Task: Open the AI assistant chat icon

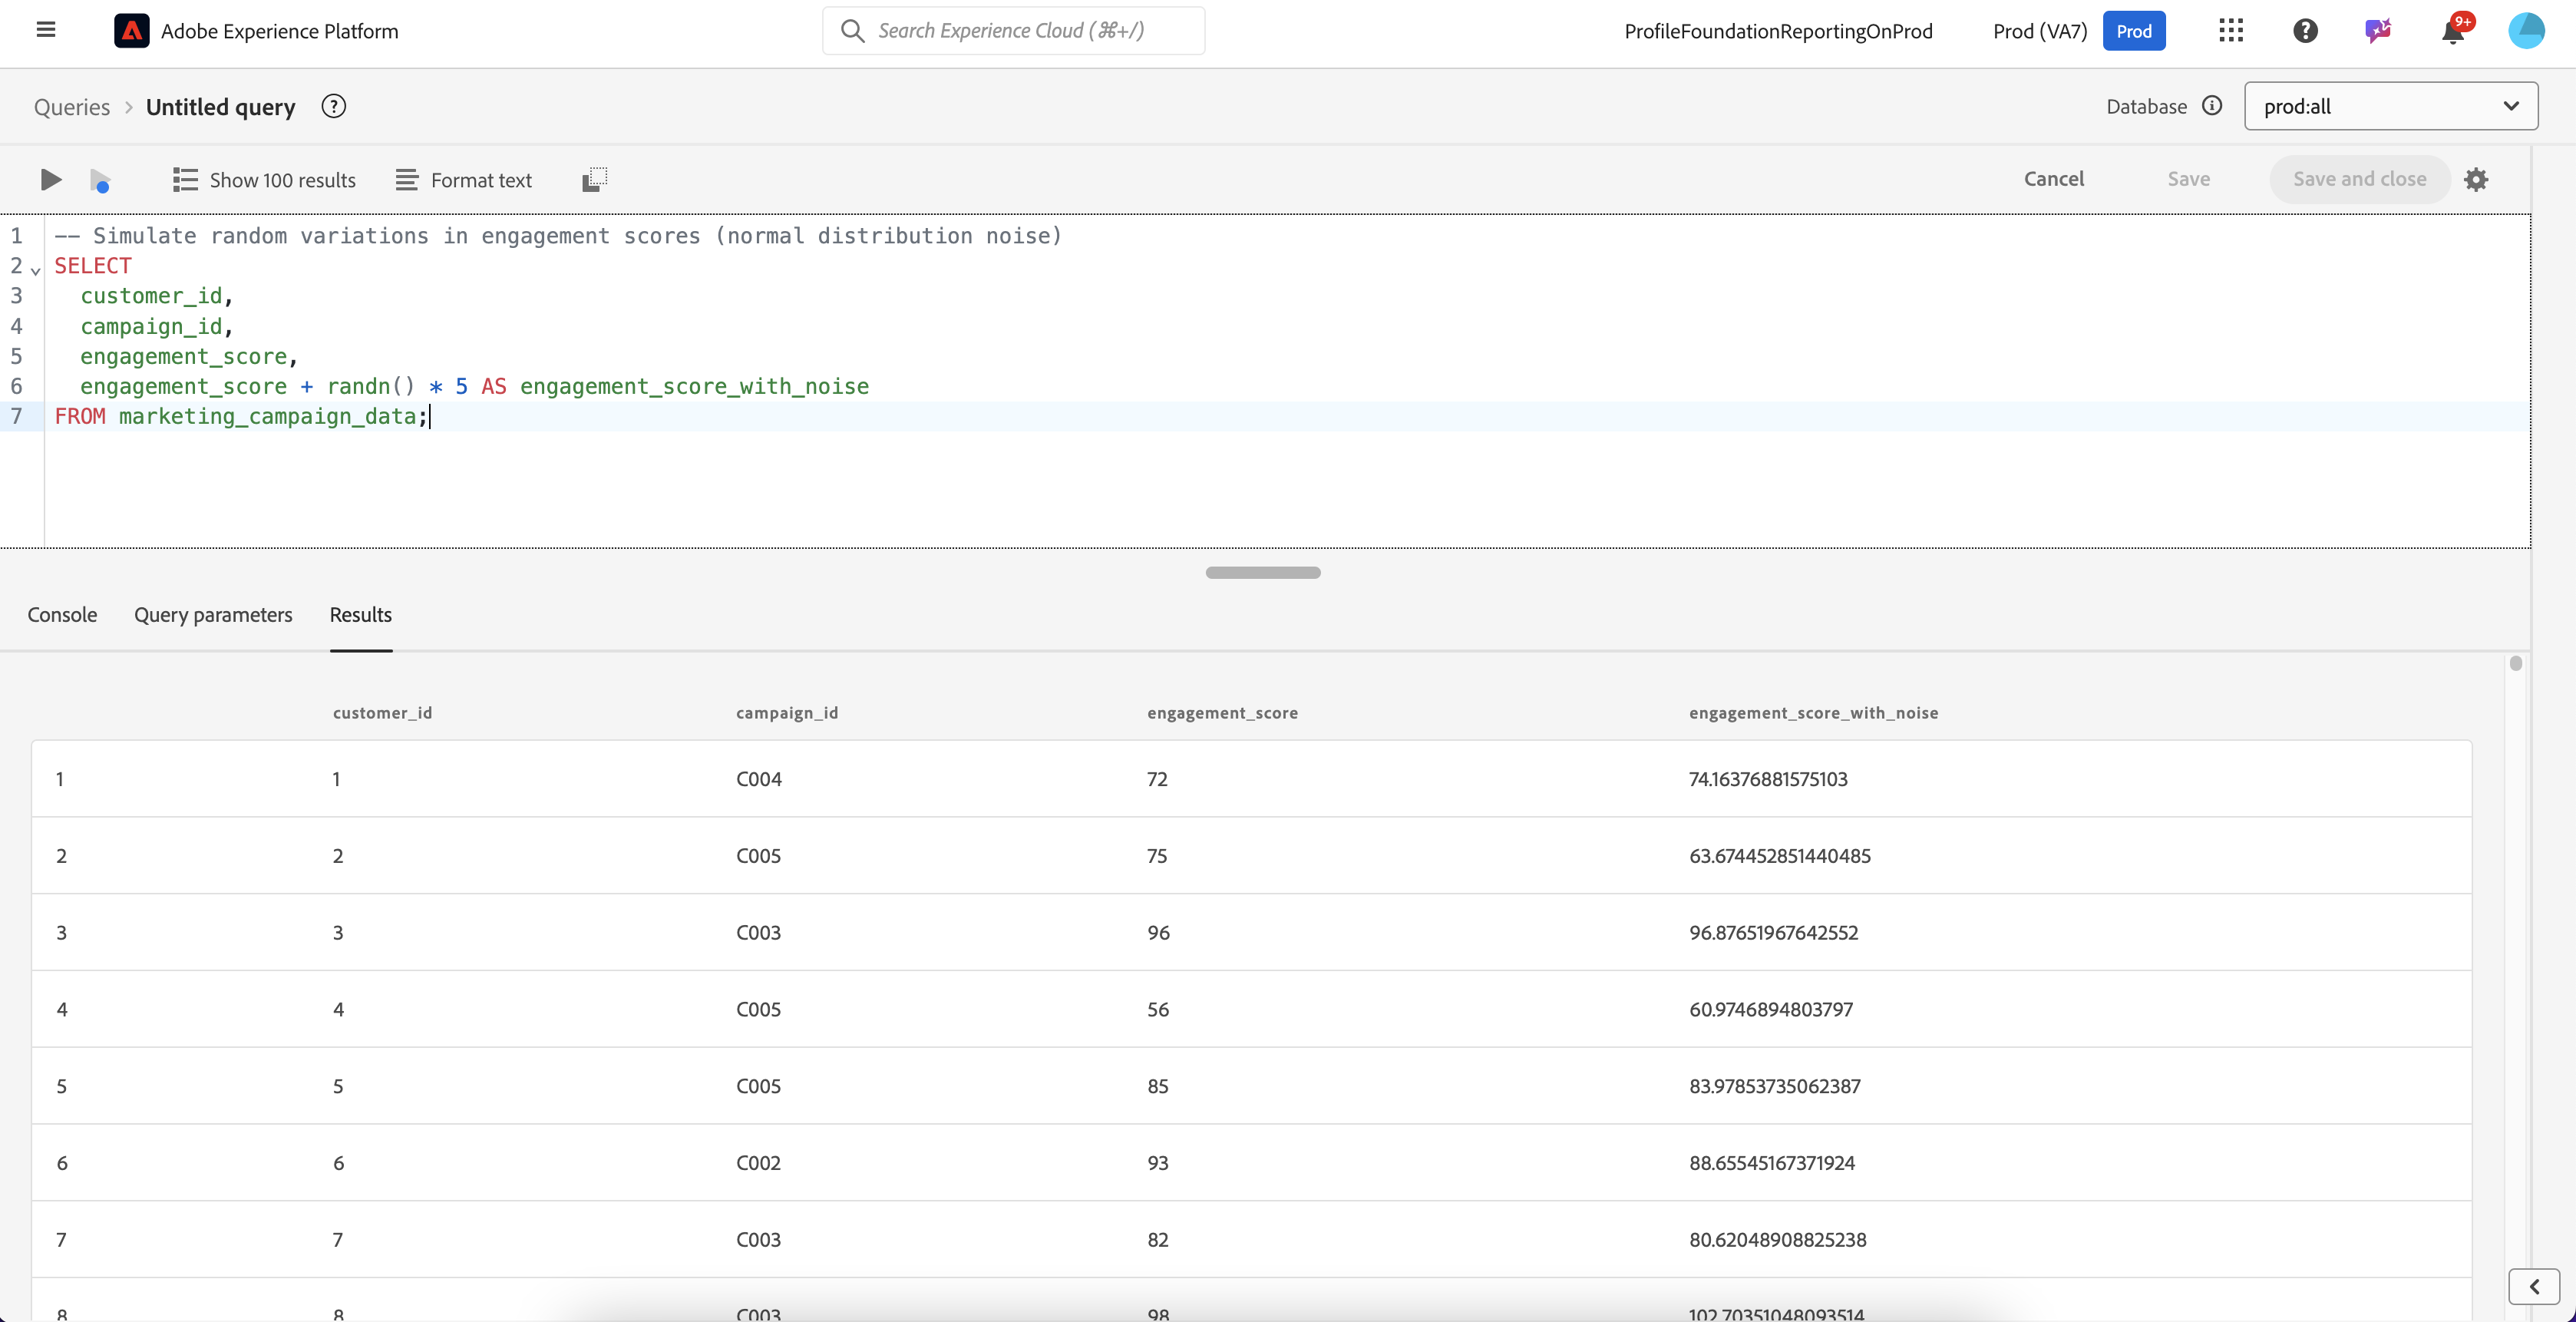Action: 2378,31
